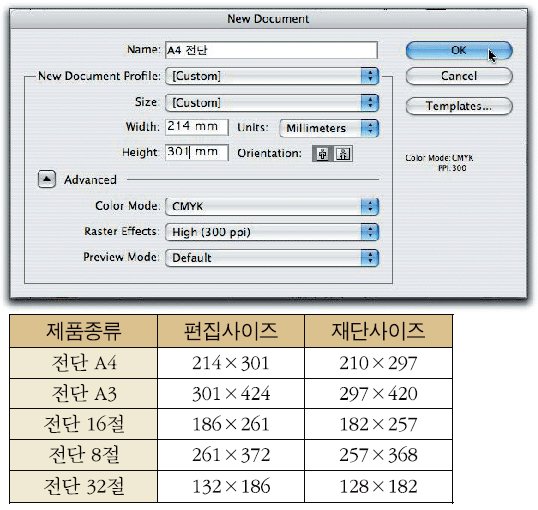This screenshot has height=510, width=538.
Task: Select portrait orientation icon
Action: coord(322,153)
